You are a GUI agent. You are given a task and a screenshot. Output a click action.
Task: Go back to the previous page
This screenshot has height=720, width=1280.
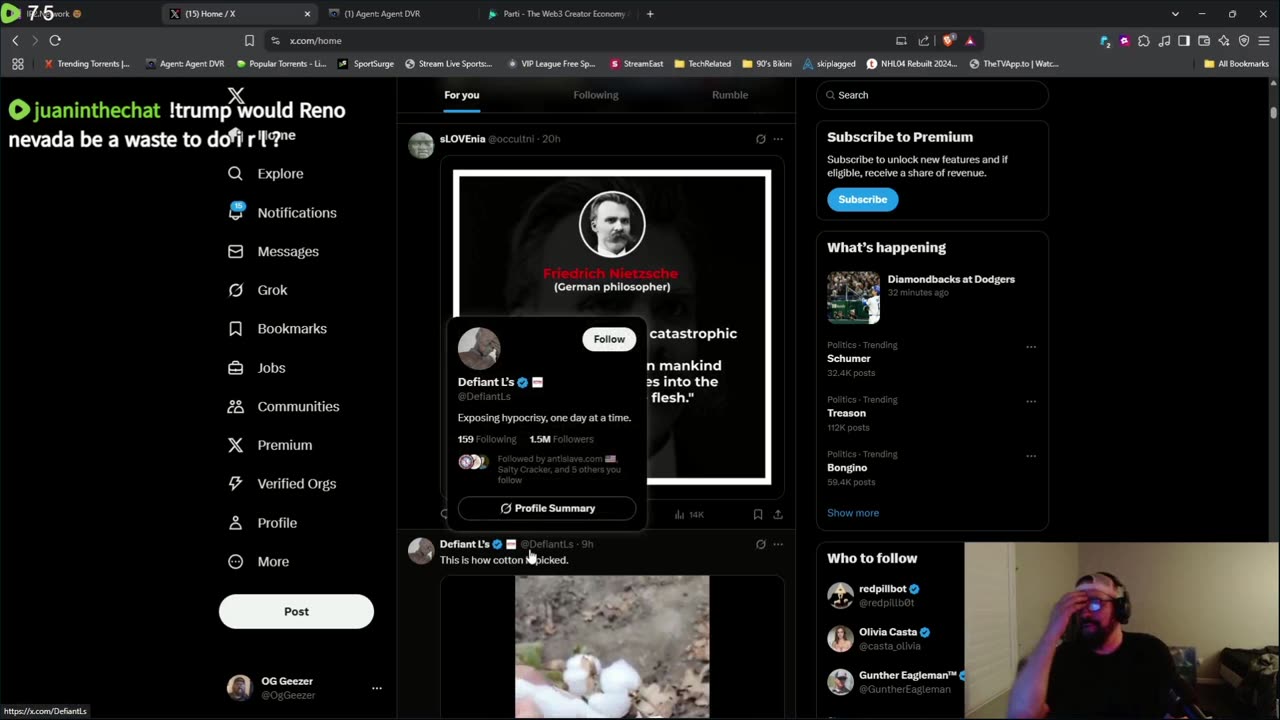click(x=15, y=41)
